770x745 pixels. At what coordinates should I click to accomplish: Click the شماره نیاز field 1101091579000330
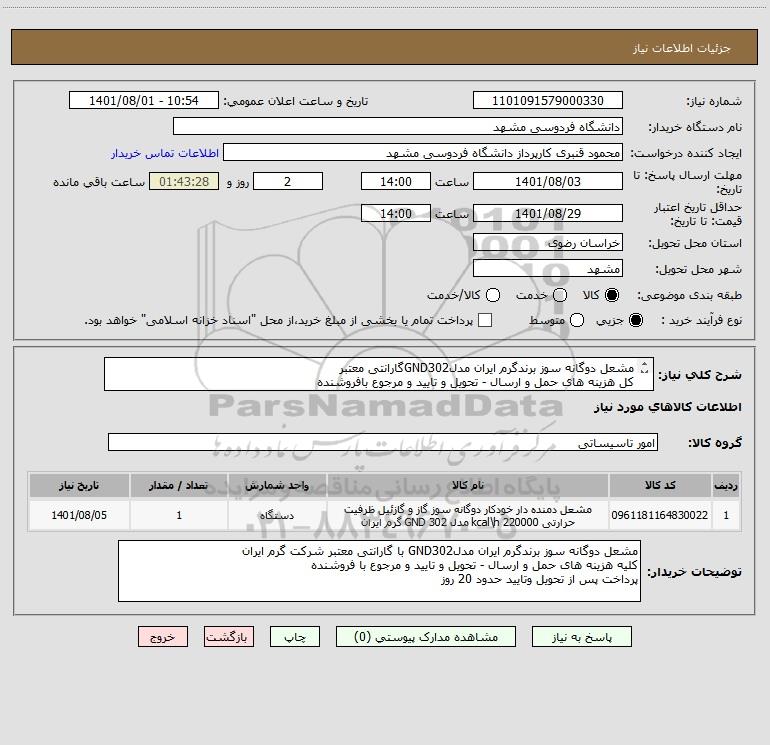548,101
